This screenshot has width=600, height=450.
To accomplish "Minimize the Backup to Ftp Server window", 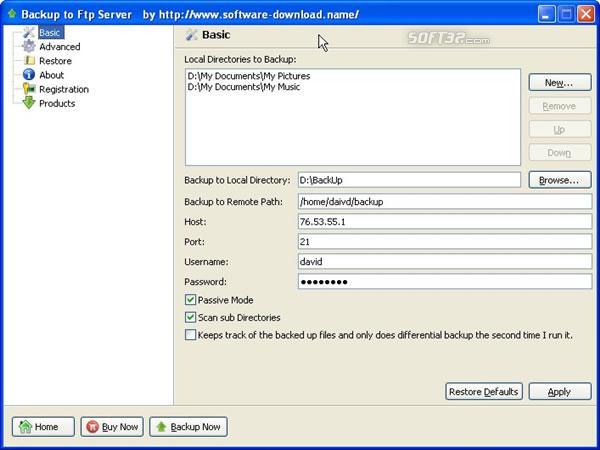I will pos(546,14).
